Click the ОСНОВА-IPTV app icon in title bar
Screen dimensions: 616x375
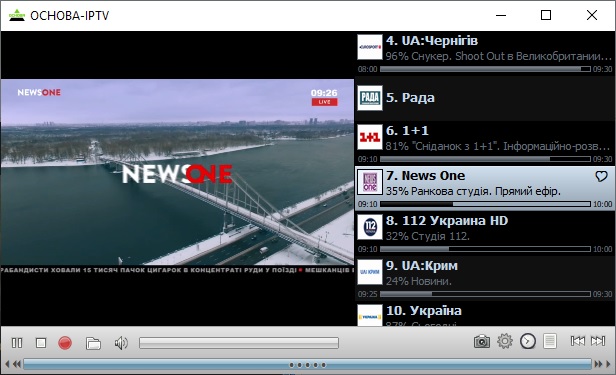[x=17, y=15]
